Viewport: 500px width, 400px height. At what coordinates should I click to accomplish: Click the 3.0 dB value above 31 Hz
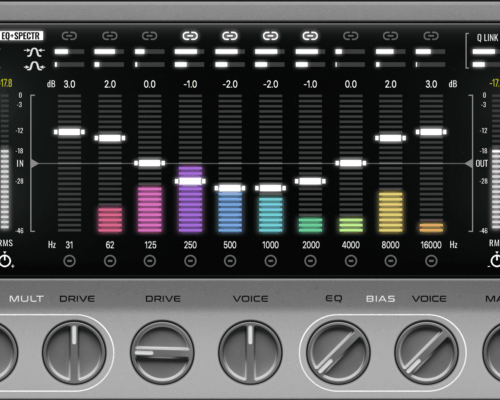[x=69, y=84]
